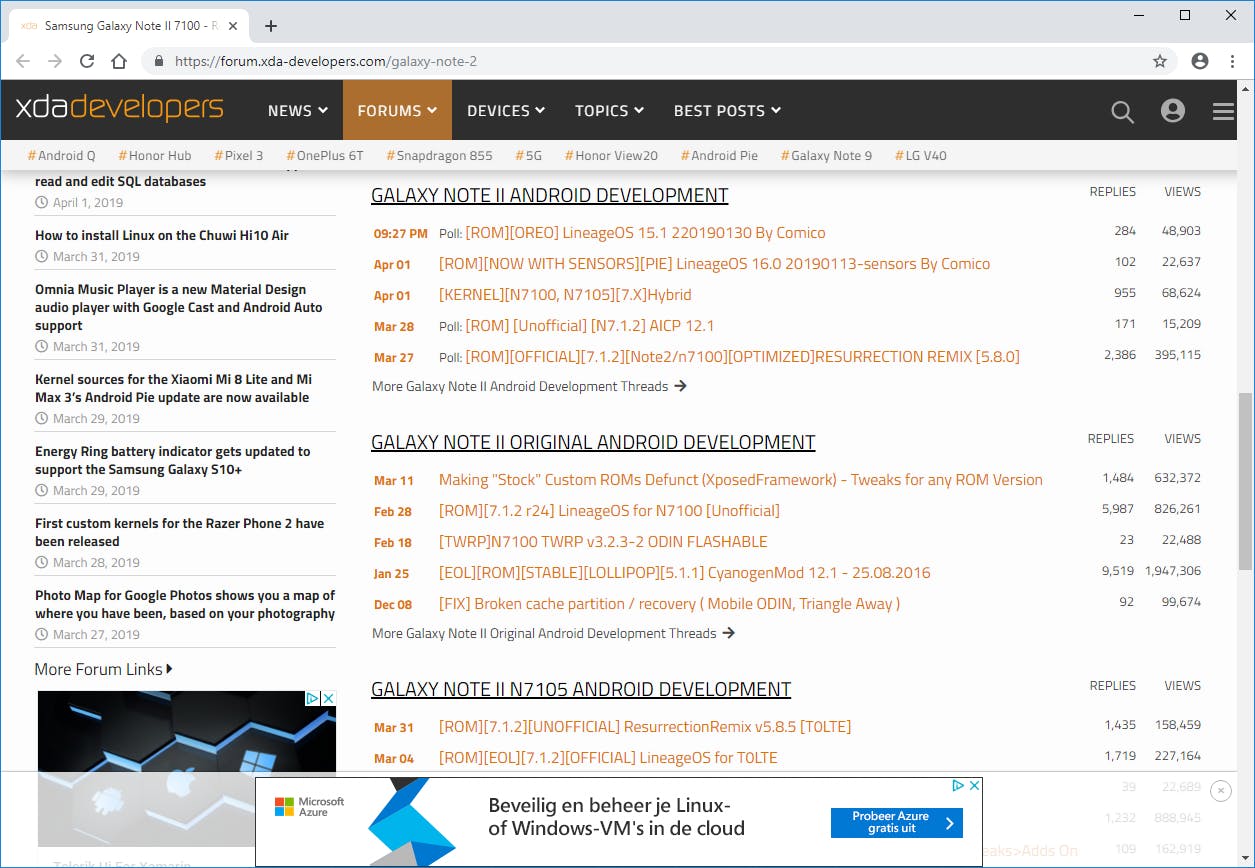Screen dimensions: 1255x868
Task: Click the AdChoices icon on Azure banner
Action: pos(958,786)
